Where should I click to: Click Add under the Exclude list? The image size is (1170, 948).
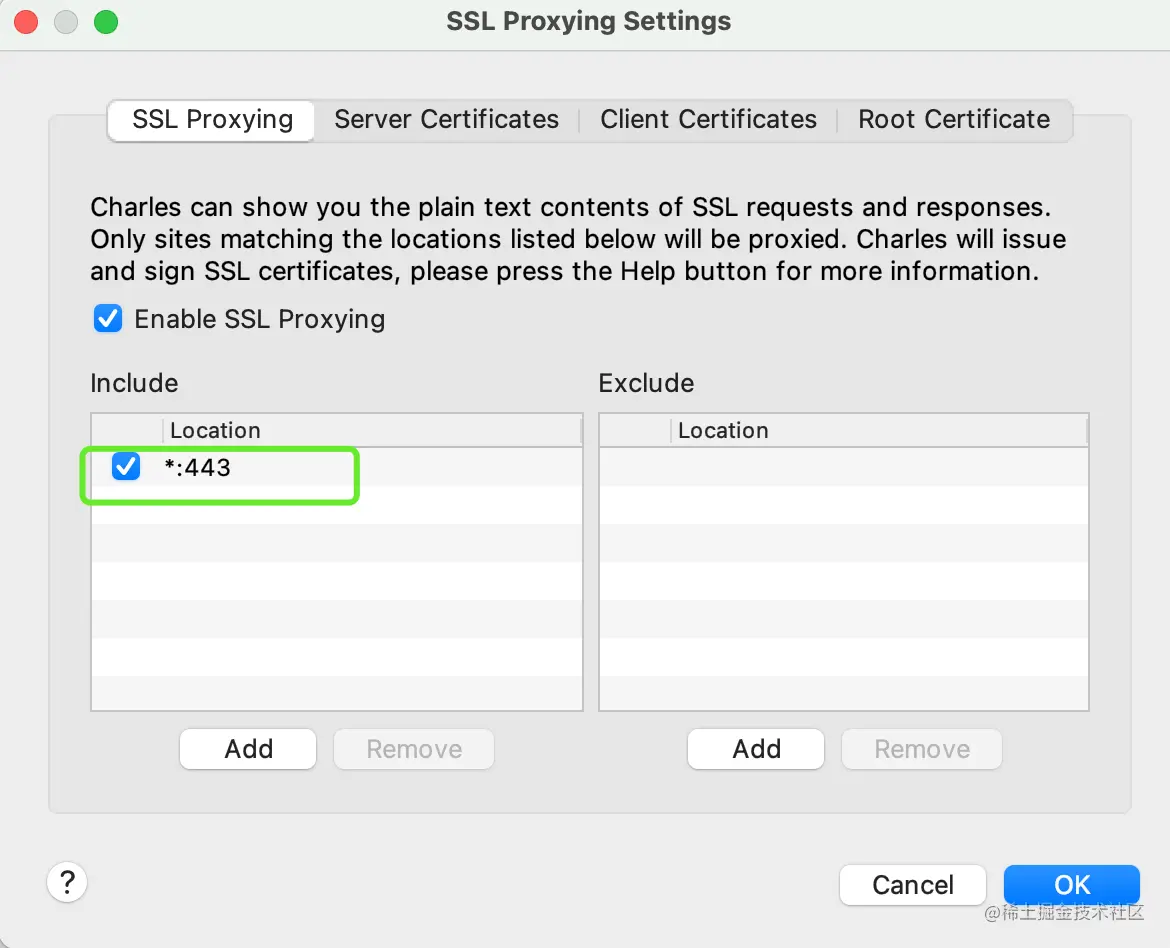[x=756, y=749]
